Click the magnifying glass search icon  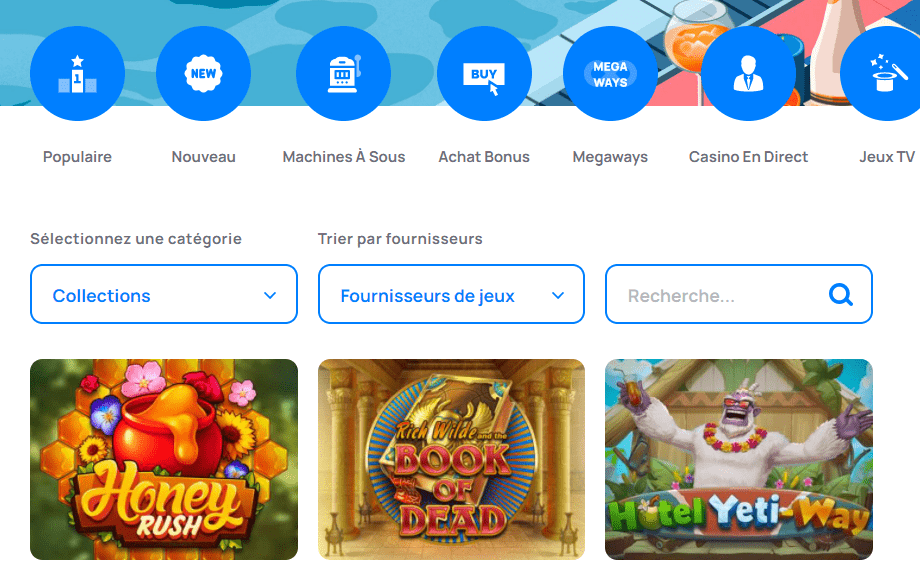840,295
